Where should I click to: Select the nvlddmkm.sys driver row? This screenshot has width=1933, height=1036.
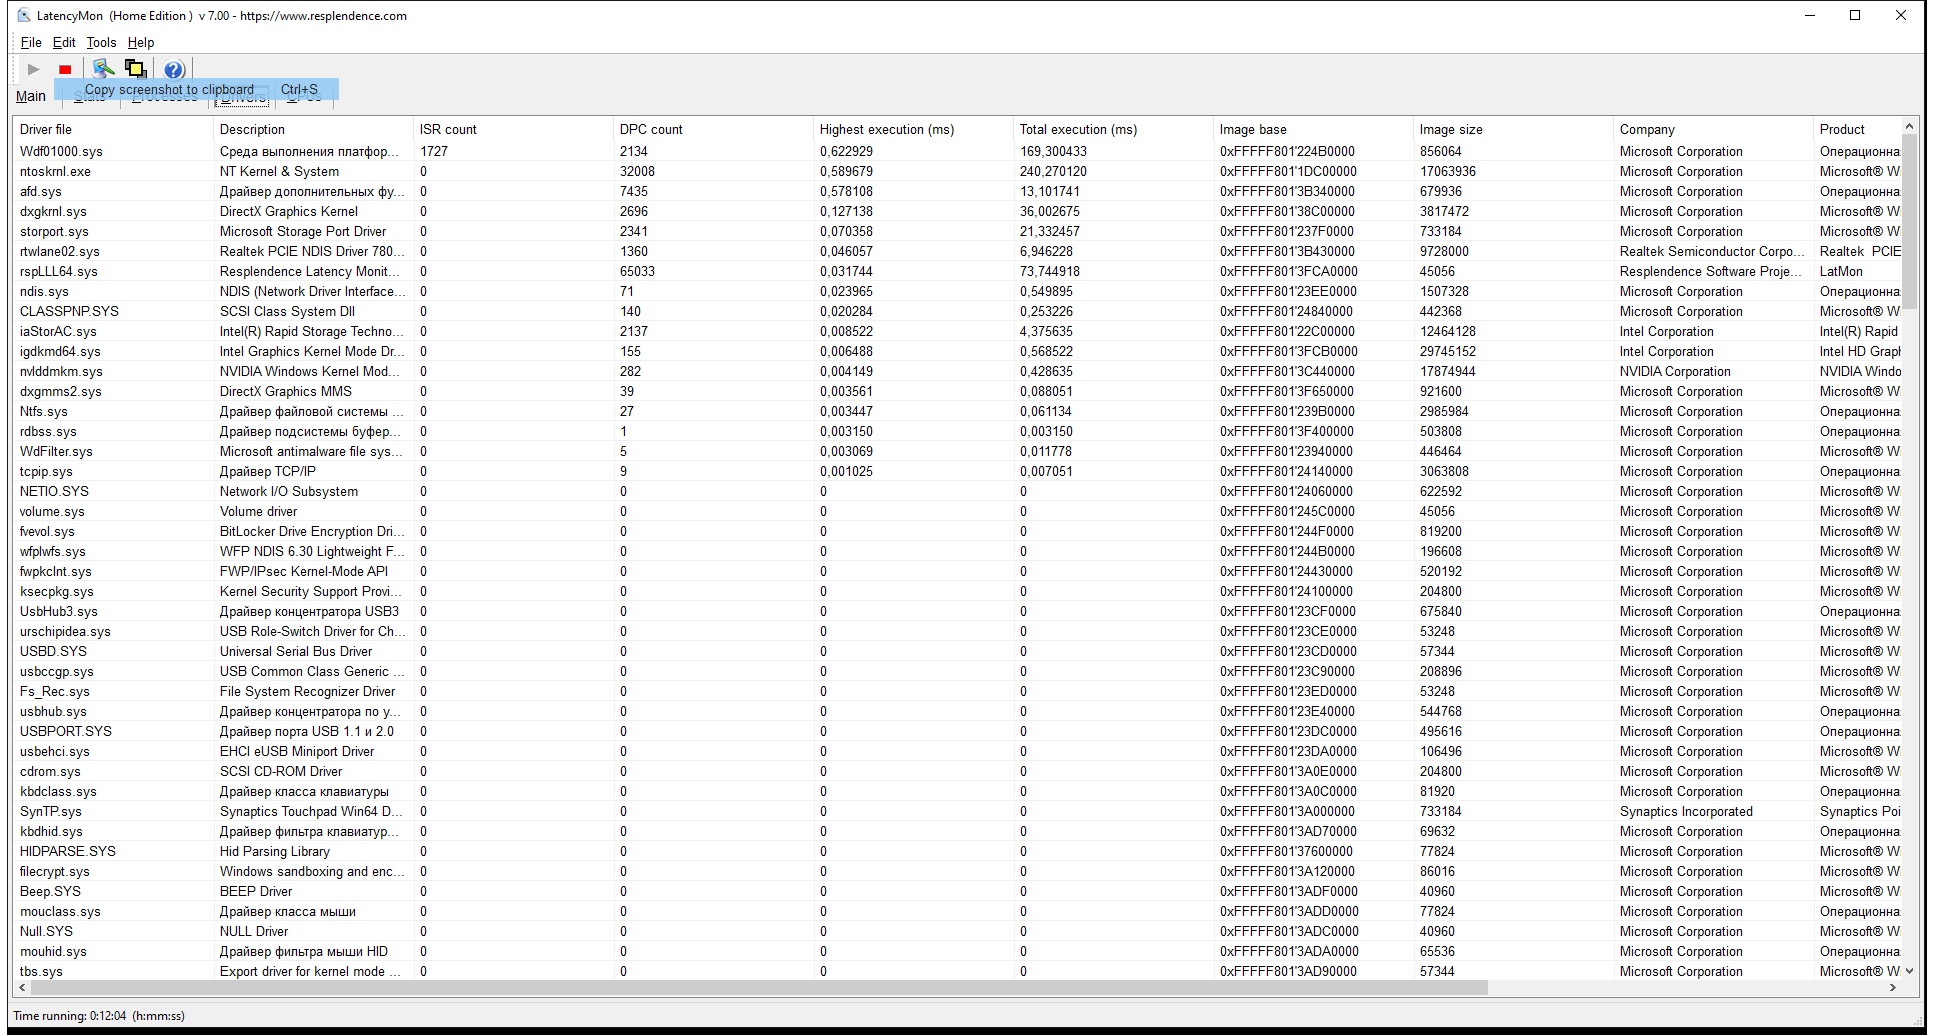957,371
